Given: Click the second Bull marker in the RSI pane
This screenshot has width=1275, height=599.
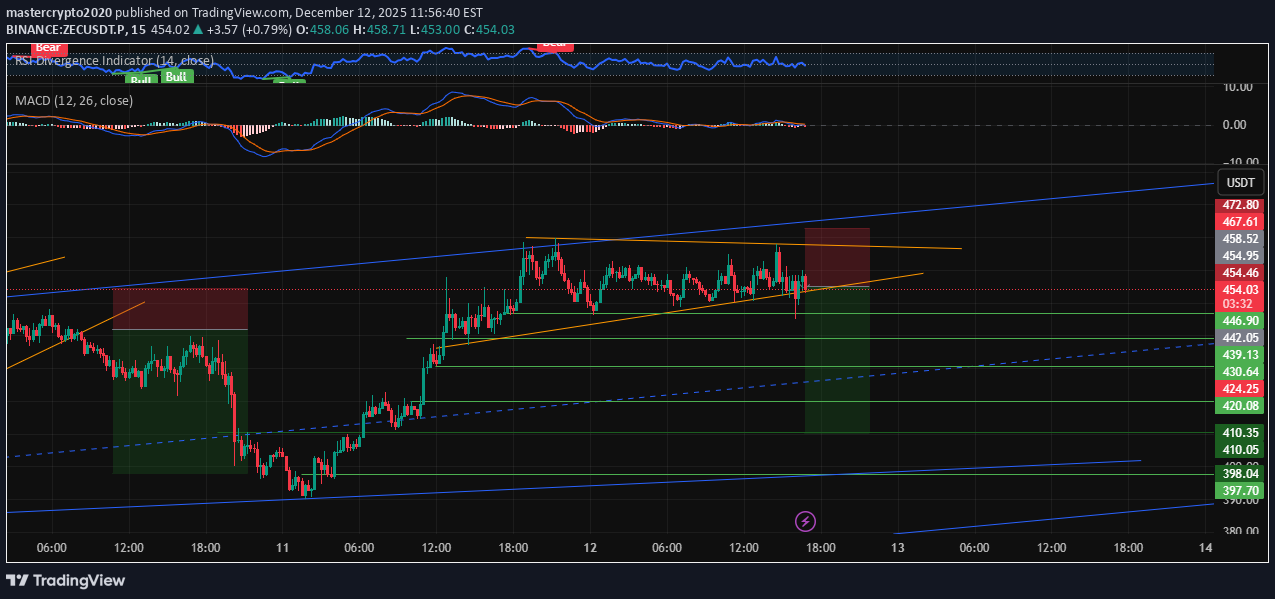Looking at the screenshot, I should pyautogui.click(x=176, y=76).
